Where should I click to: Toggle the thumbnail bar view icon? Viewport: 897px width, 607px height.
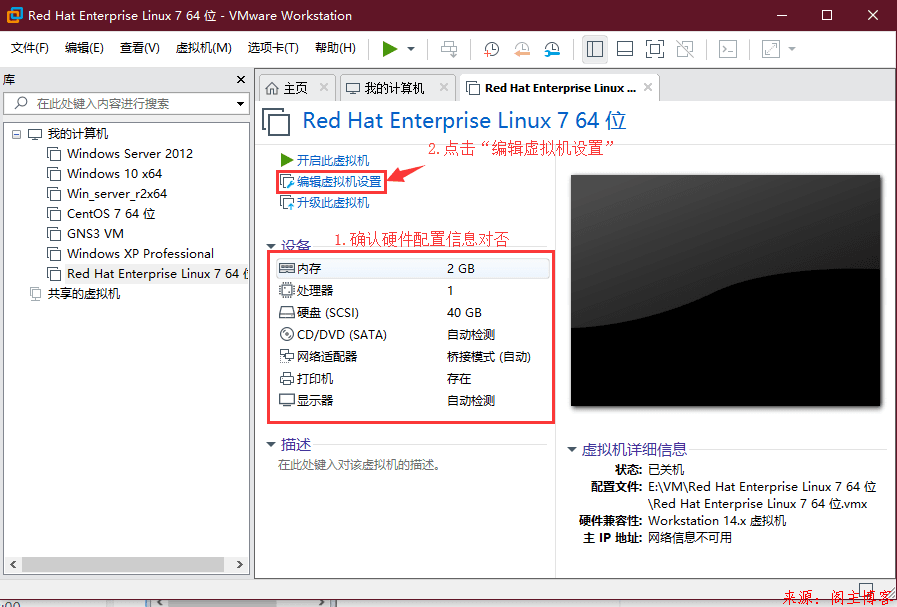(x=625, y=49)
